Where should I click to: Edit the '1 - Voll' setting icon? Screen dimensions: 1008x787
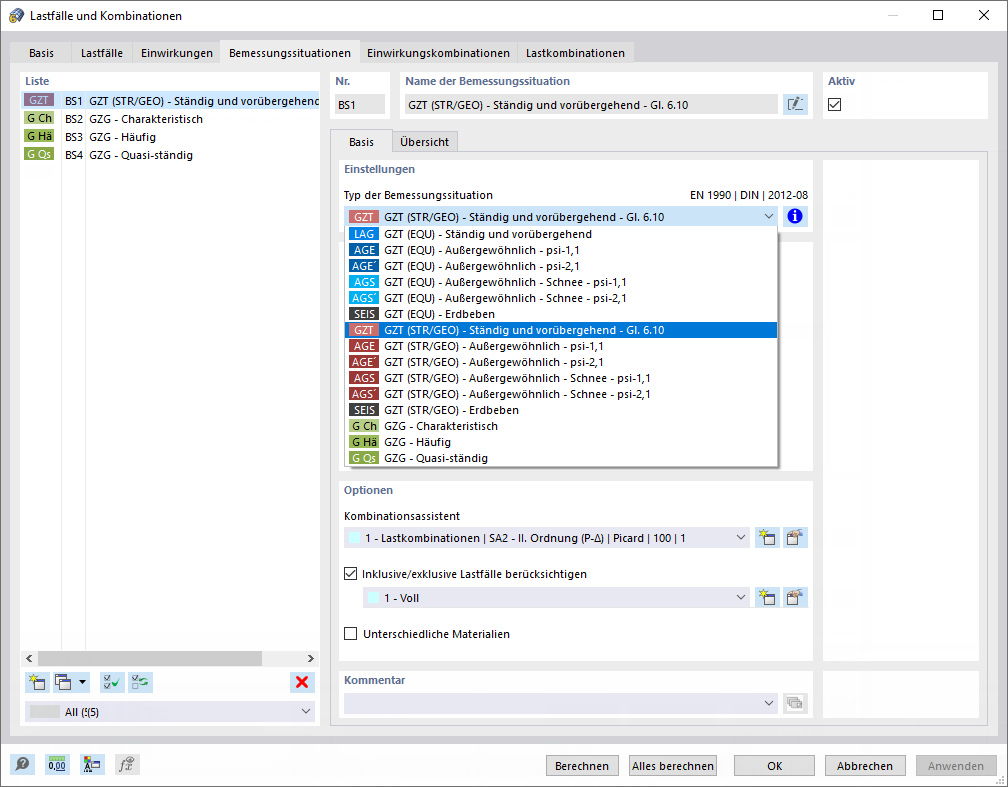pos(795,597)
